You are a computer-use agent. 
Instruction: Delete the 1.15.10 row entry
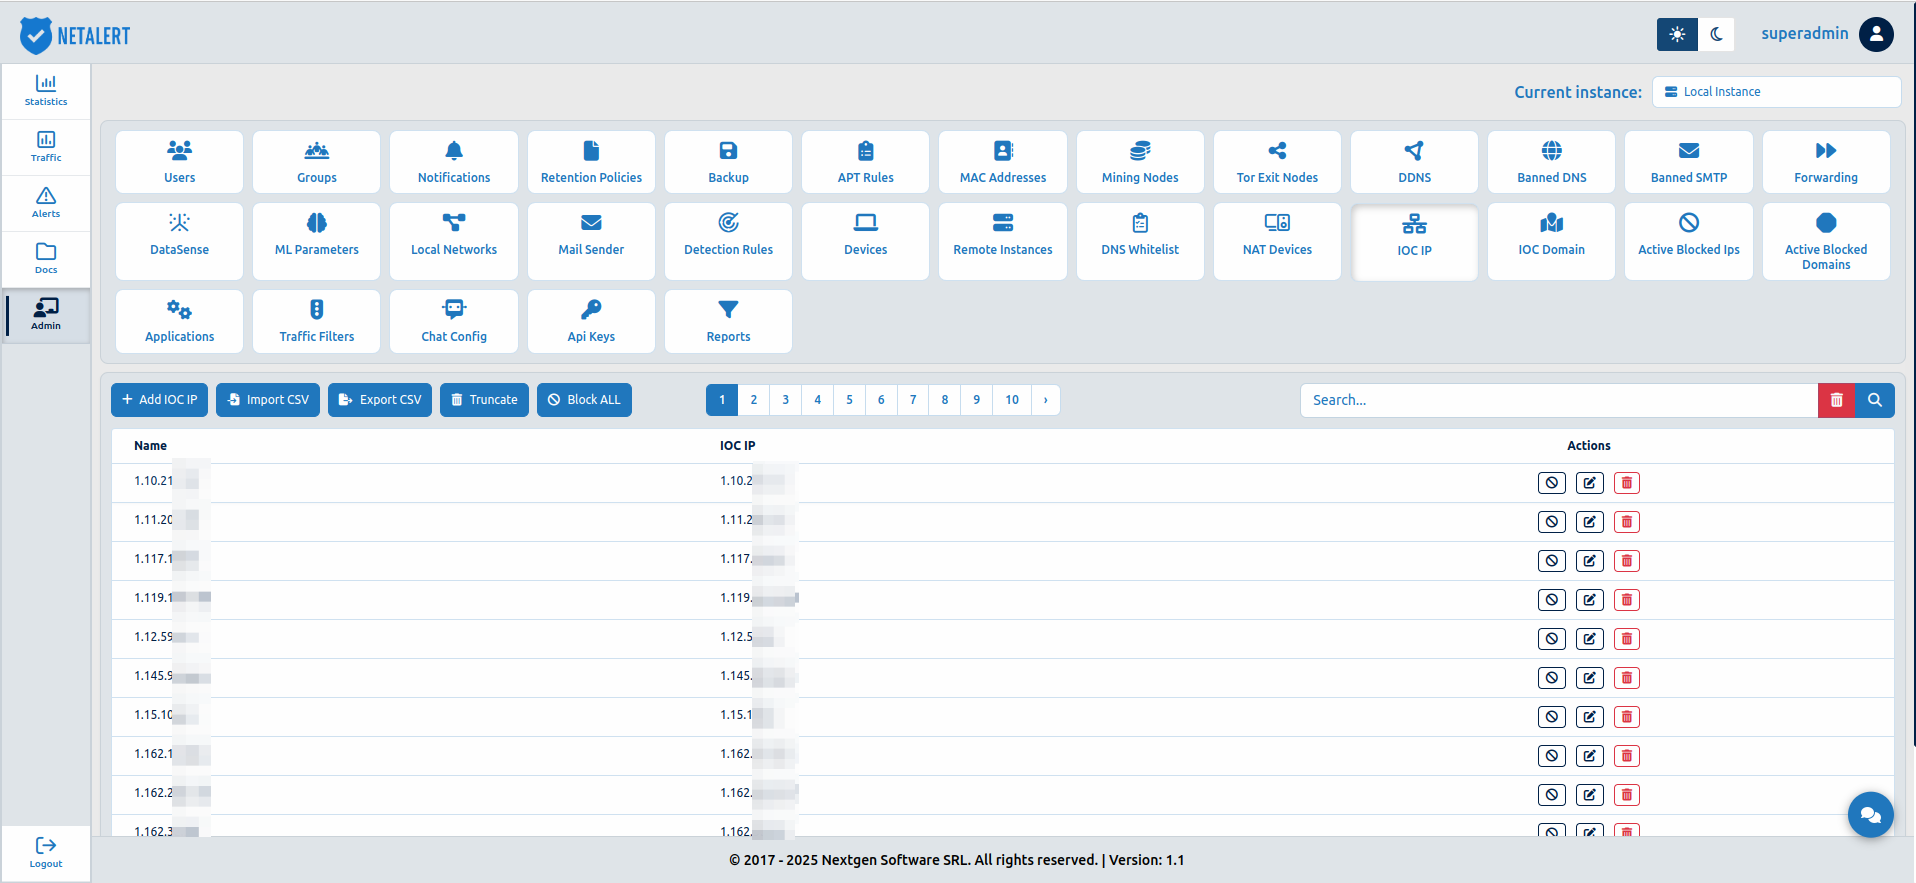point(1627,717)
